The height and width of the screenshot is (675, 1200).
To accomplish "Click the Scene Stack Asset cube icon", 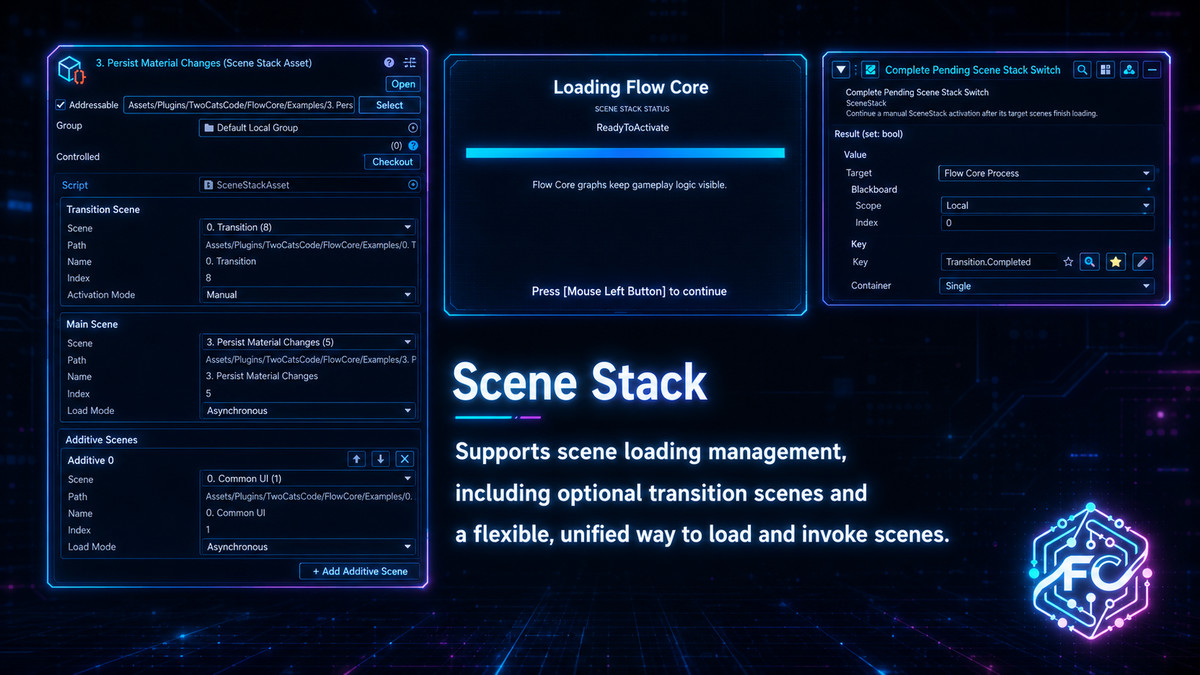I will click(x=71, y=70).
